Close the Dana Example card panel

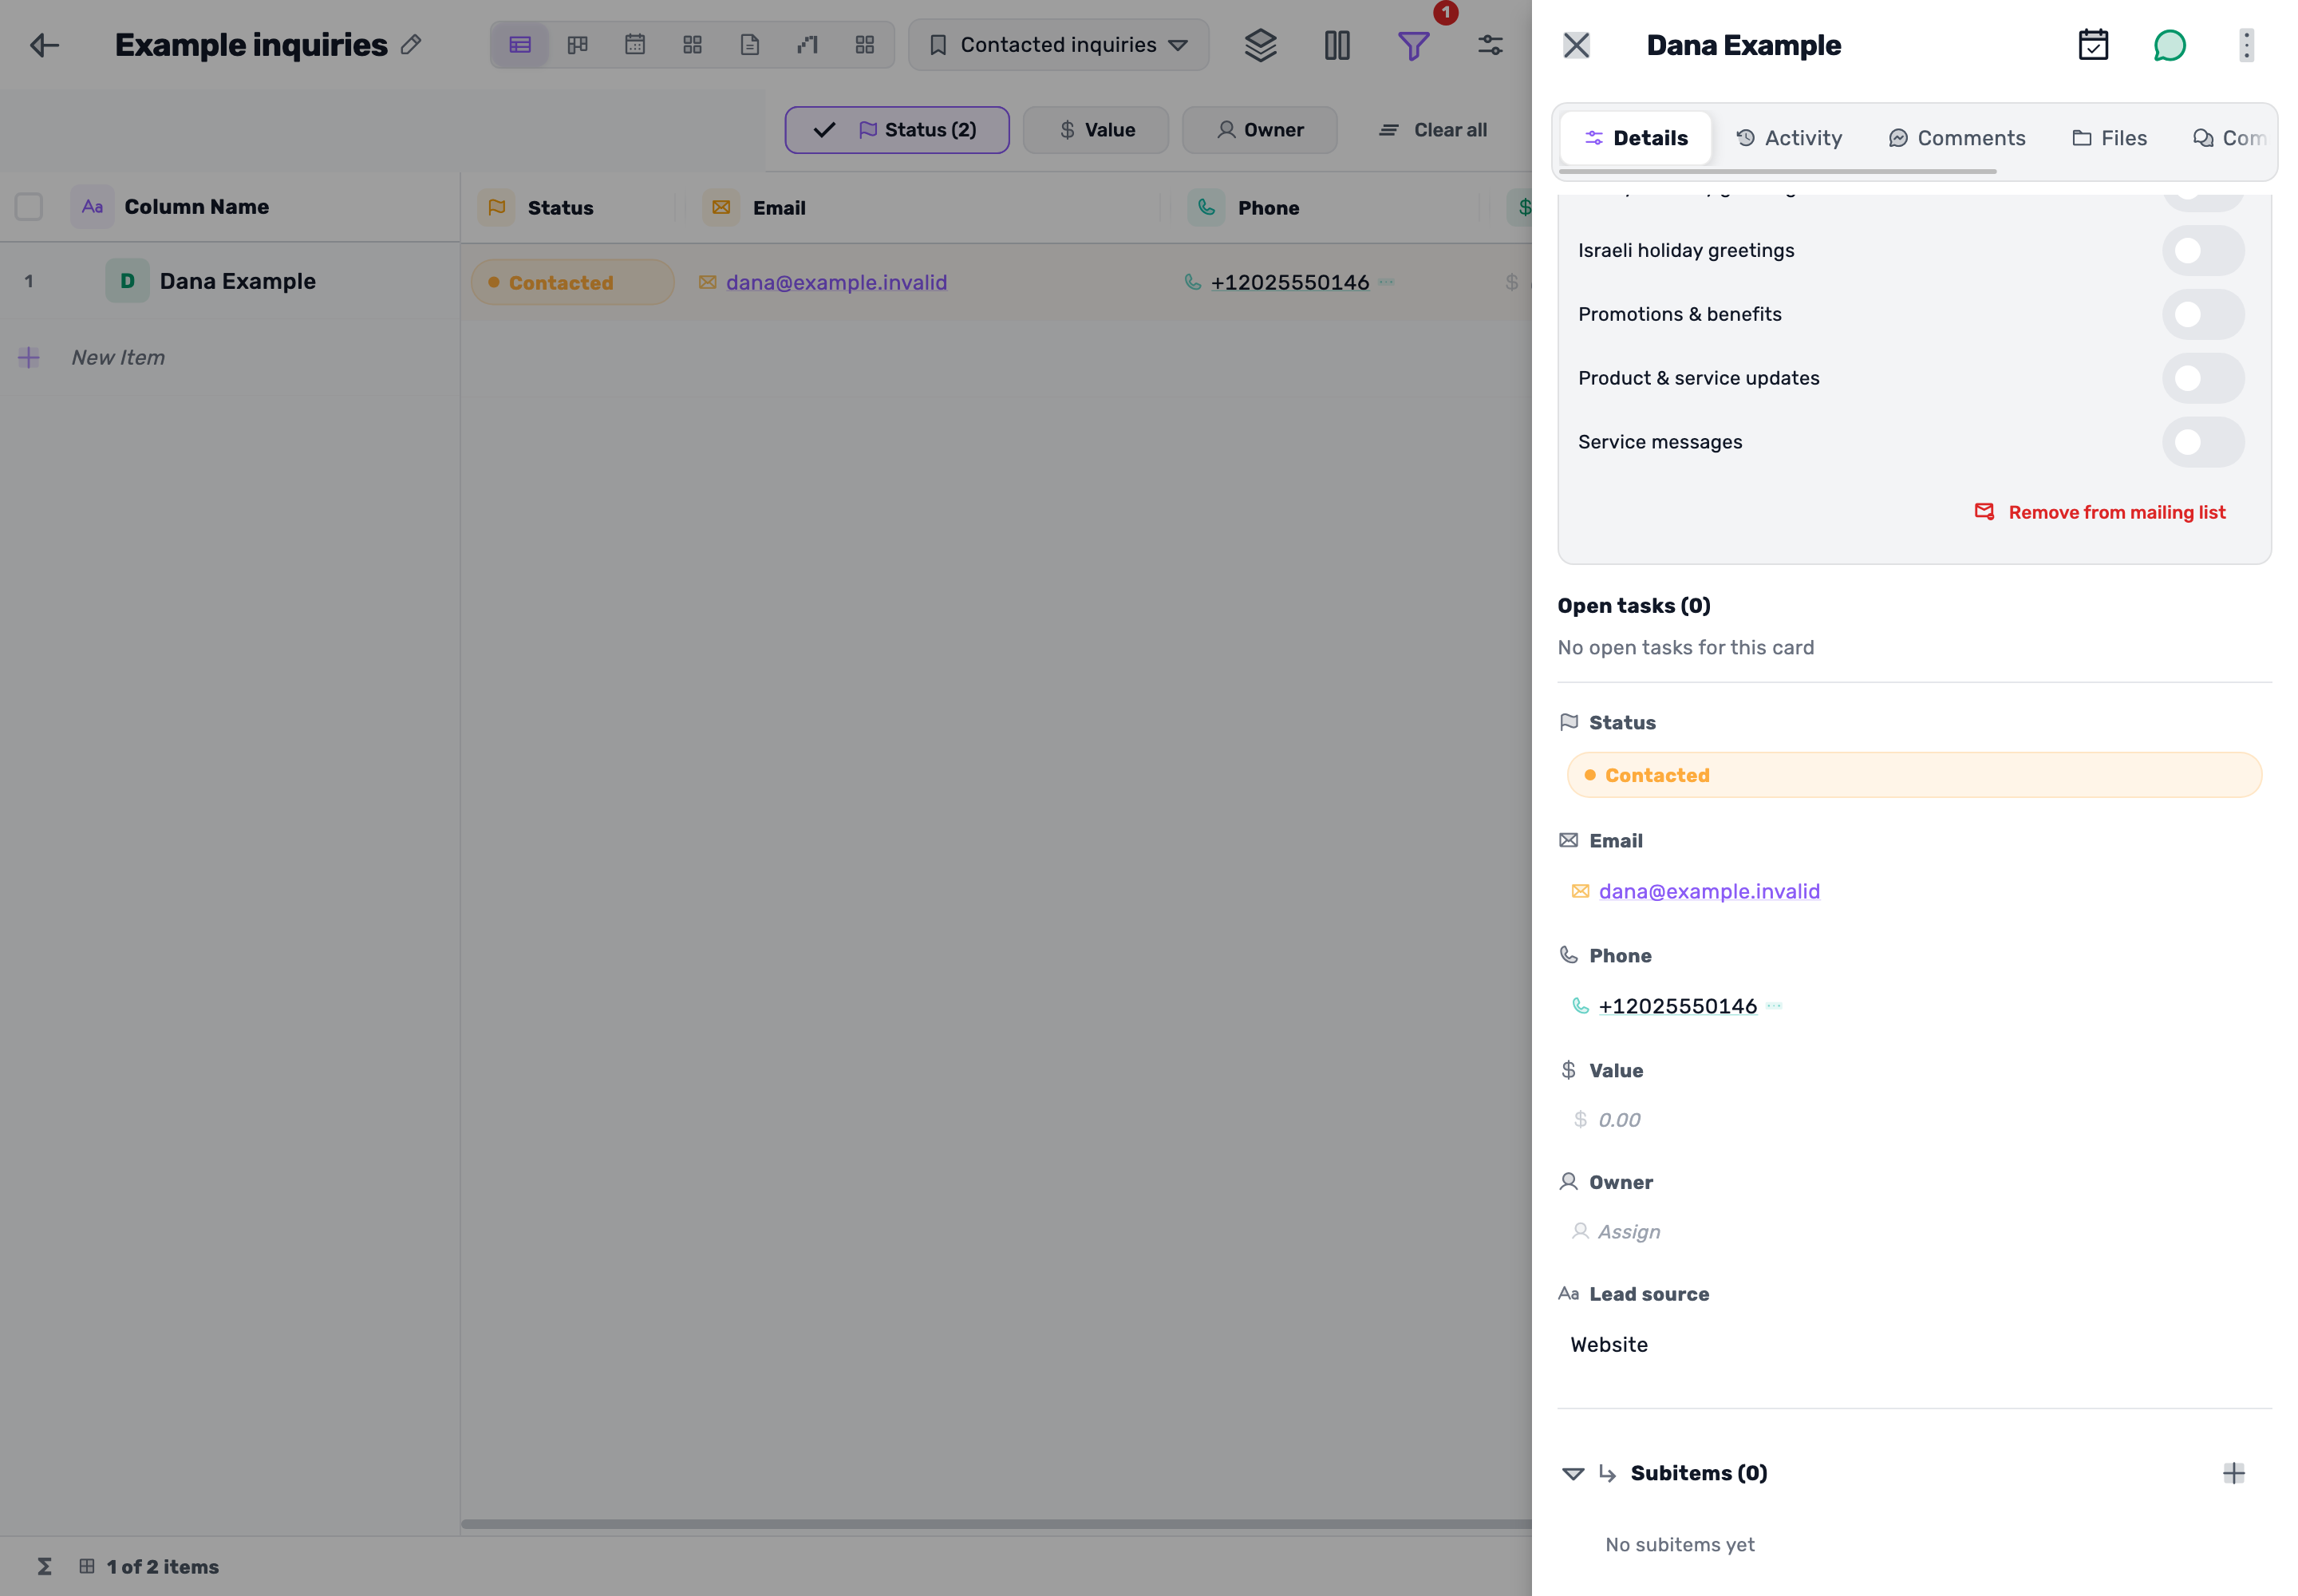pos(1576,45)
